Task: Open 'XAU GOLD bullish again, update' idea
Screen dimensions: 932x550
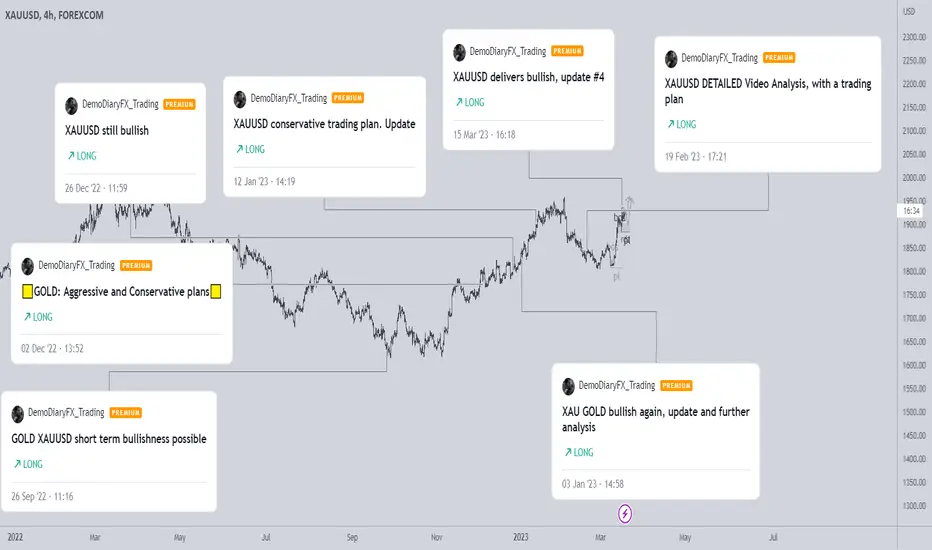Action: tap(656, 419)
